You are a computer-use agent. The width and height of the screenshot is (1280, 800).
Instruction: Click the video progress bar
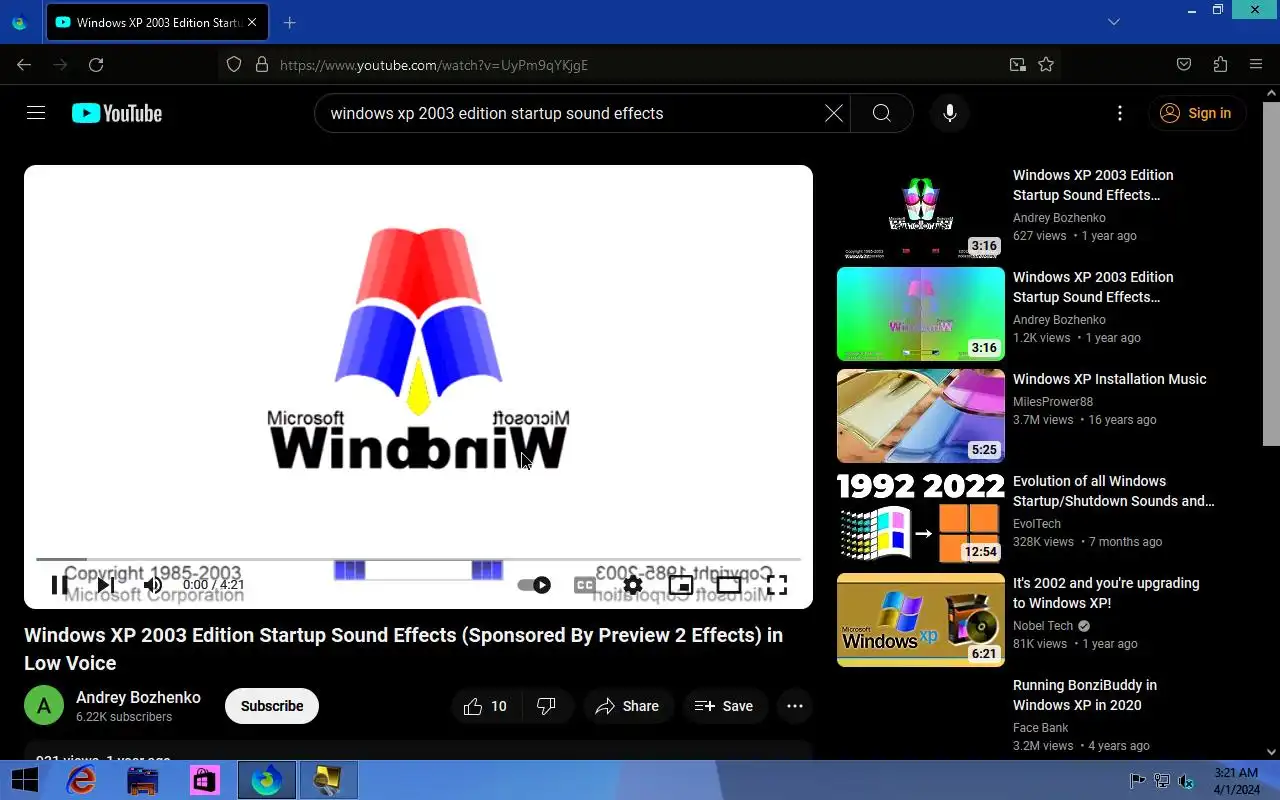[418, 559]
